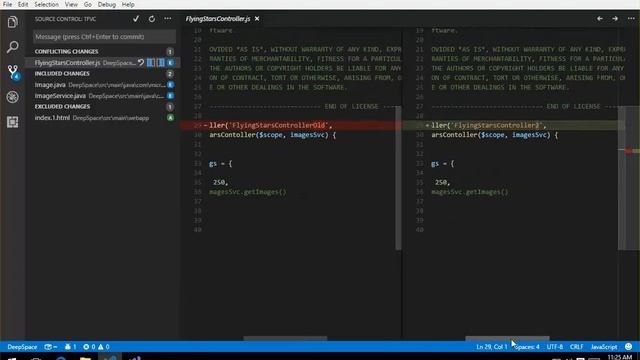Refresh the source control changes

coord(151,19)
